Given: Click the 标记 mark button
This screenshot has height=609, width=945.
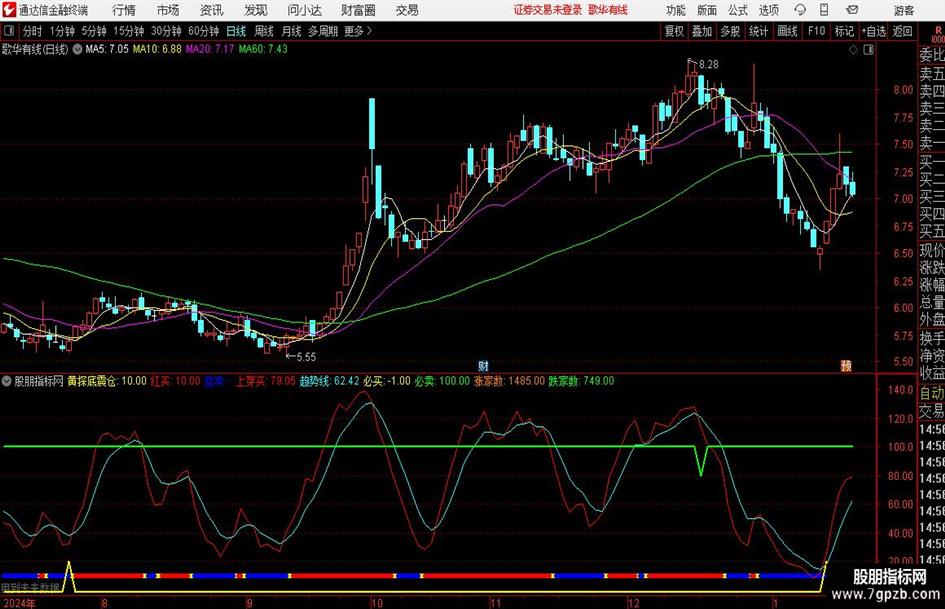Looking at the screenshot, I should [x=844, y=31].
